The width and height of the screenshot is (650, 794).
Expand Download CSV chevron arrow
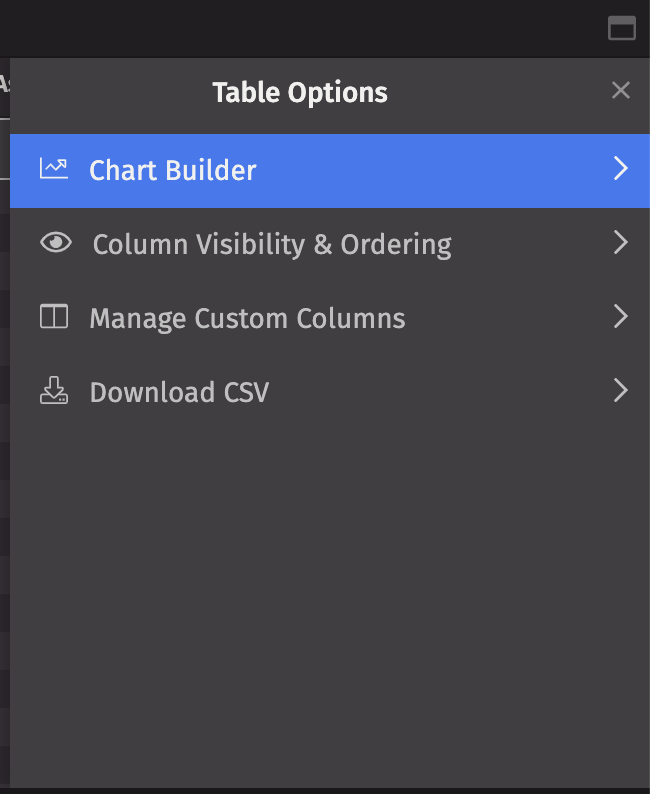621,391
